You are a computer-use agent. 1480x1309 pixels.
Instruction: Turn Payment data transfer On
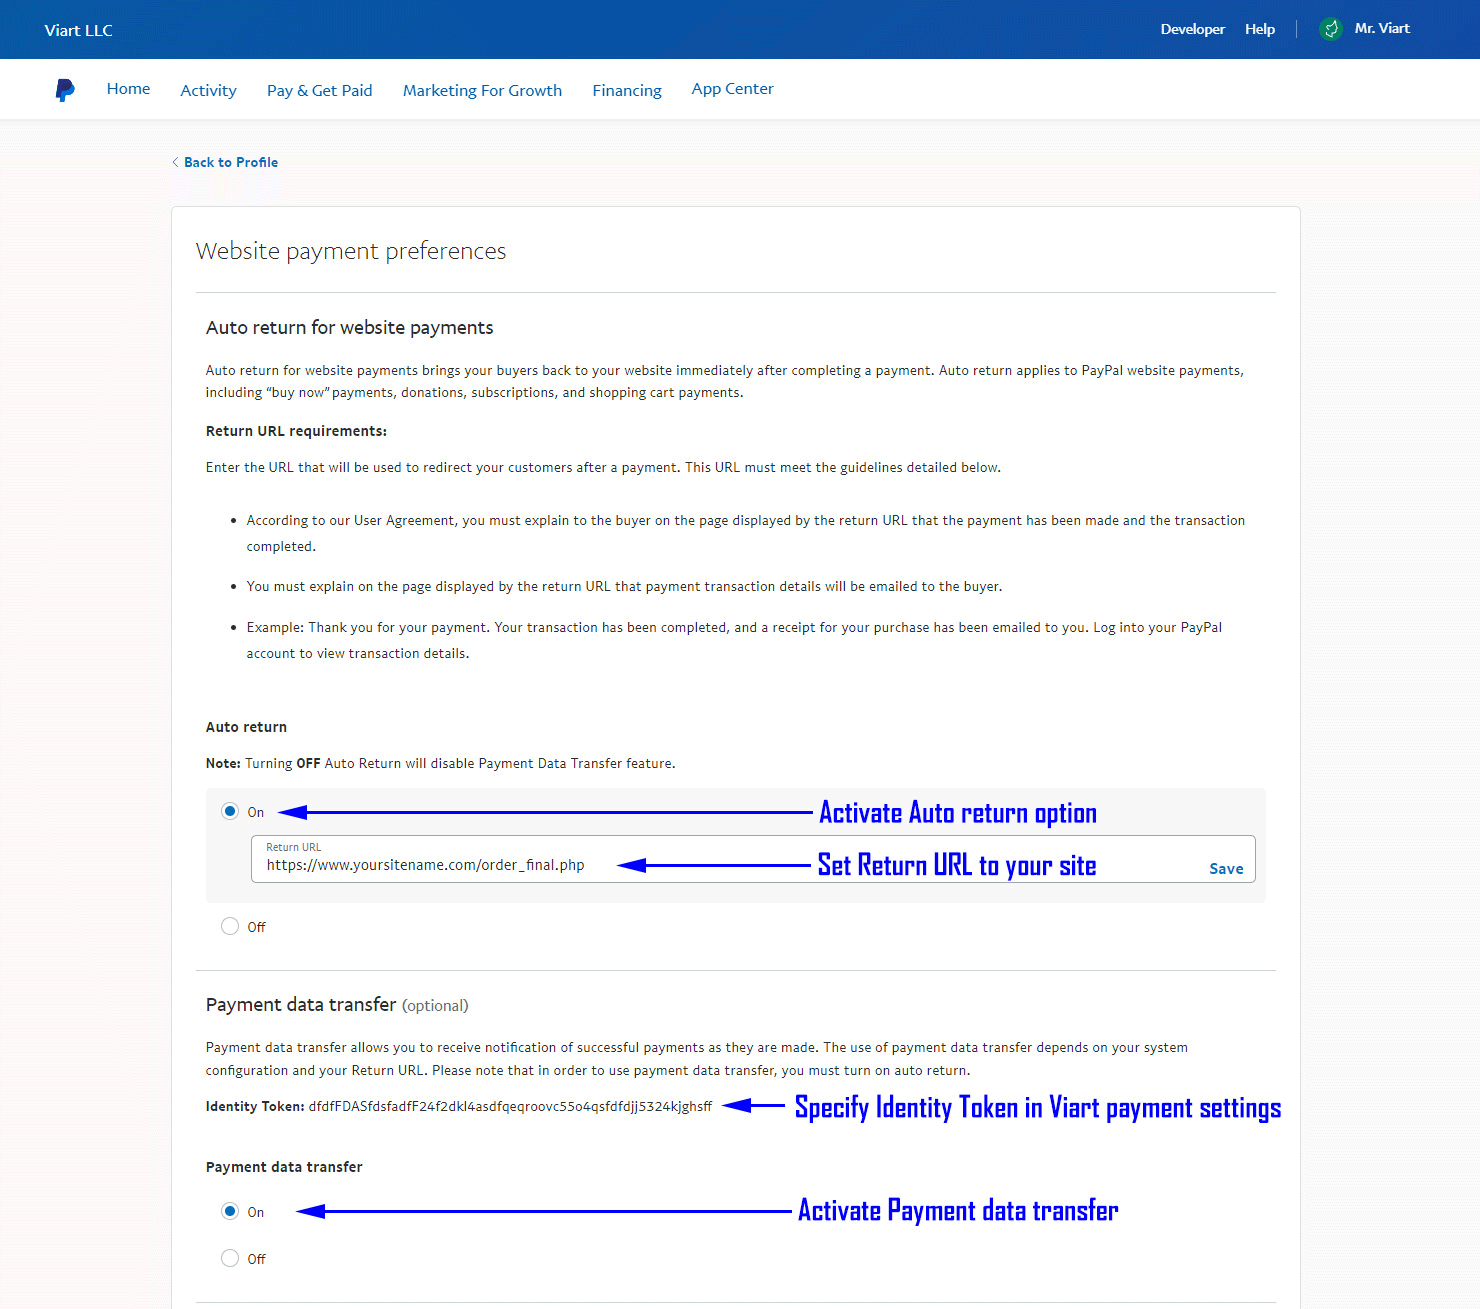pos(230,1211)
